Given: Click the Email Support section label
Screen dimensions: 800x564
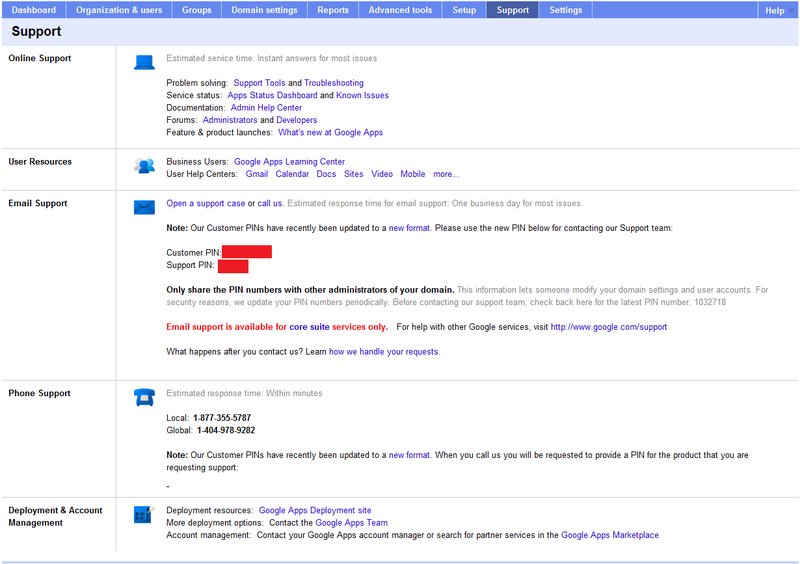Looking at the screenshot, I should pos(38,203).
